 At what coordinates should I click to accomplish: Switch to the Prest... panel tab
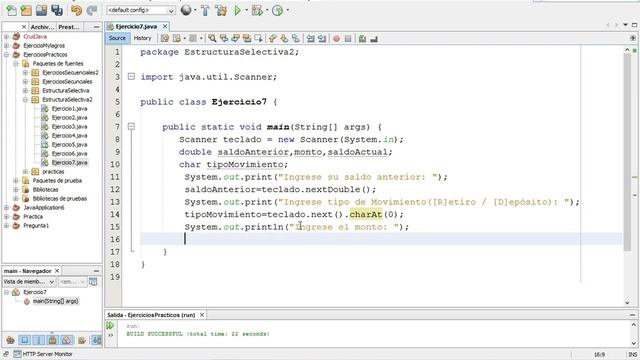point(69,27)
